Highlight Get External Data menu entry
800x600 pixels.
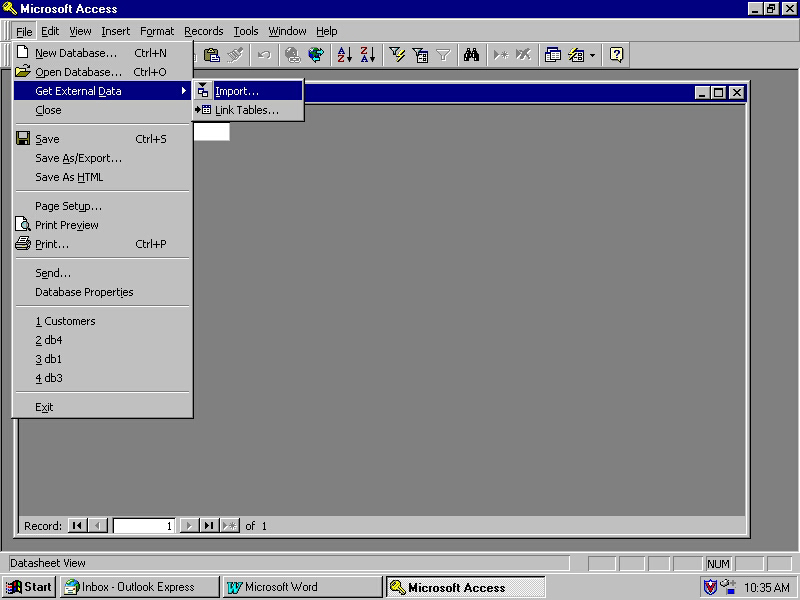click(x=102, y=91)
